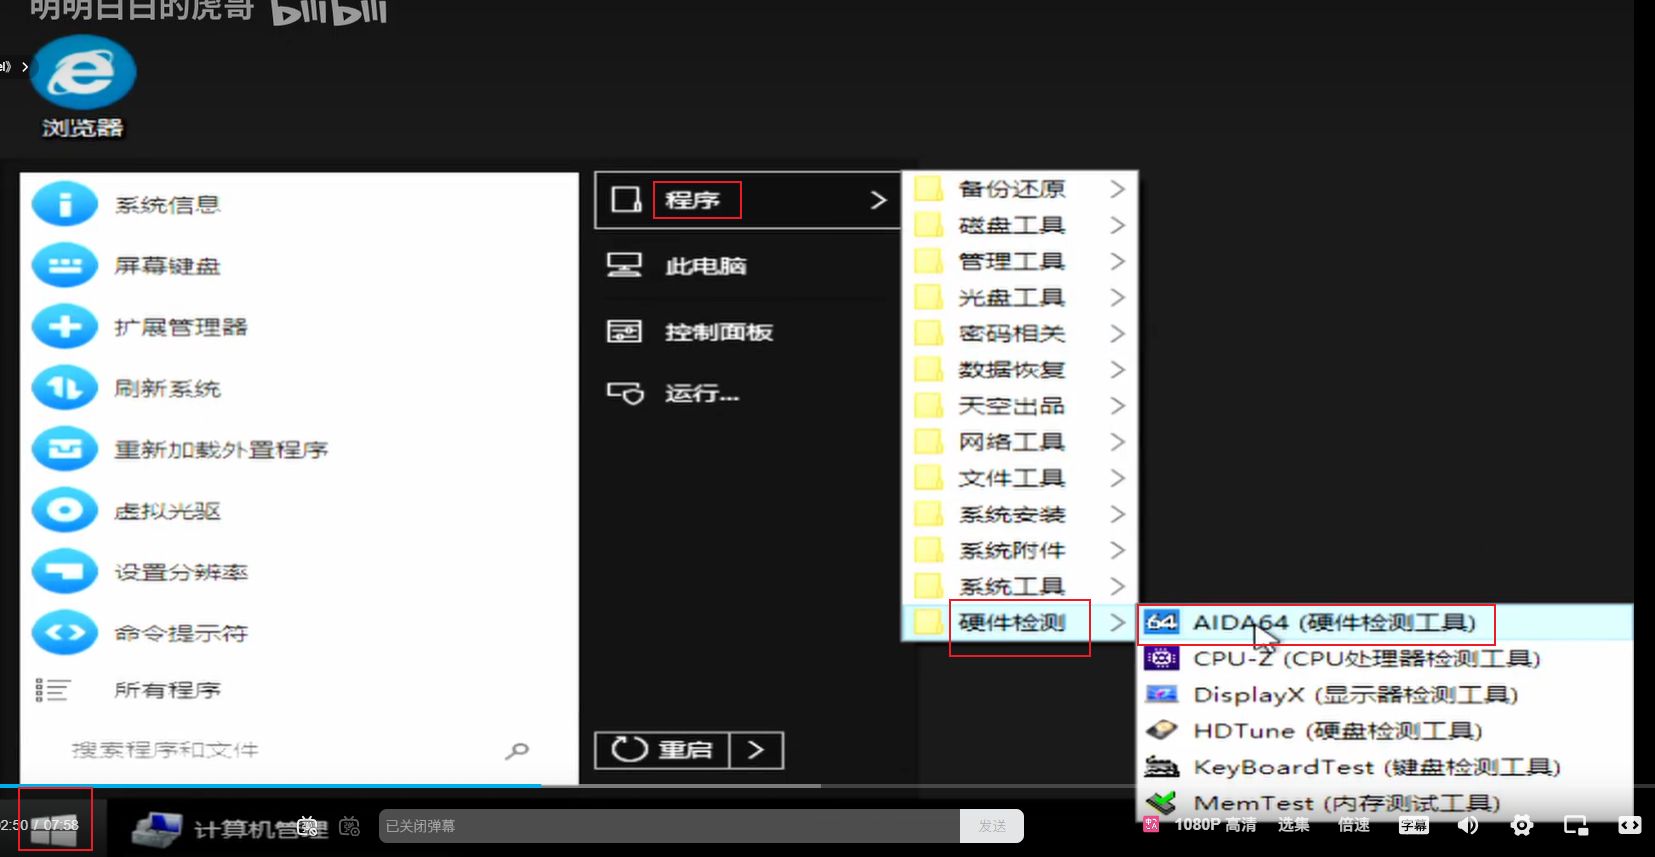This screenshot has width=1655, height=857.
Task: Open danmaku settings icon beside toggle
Action: point(350,826)
